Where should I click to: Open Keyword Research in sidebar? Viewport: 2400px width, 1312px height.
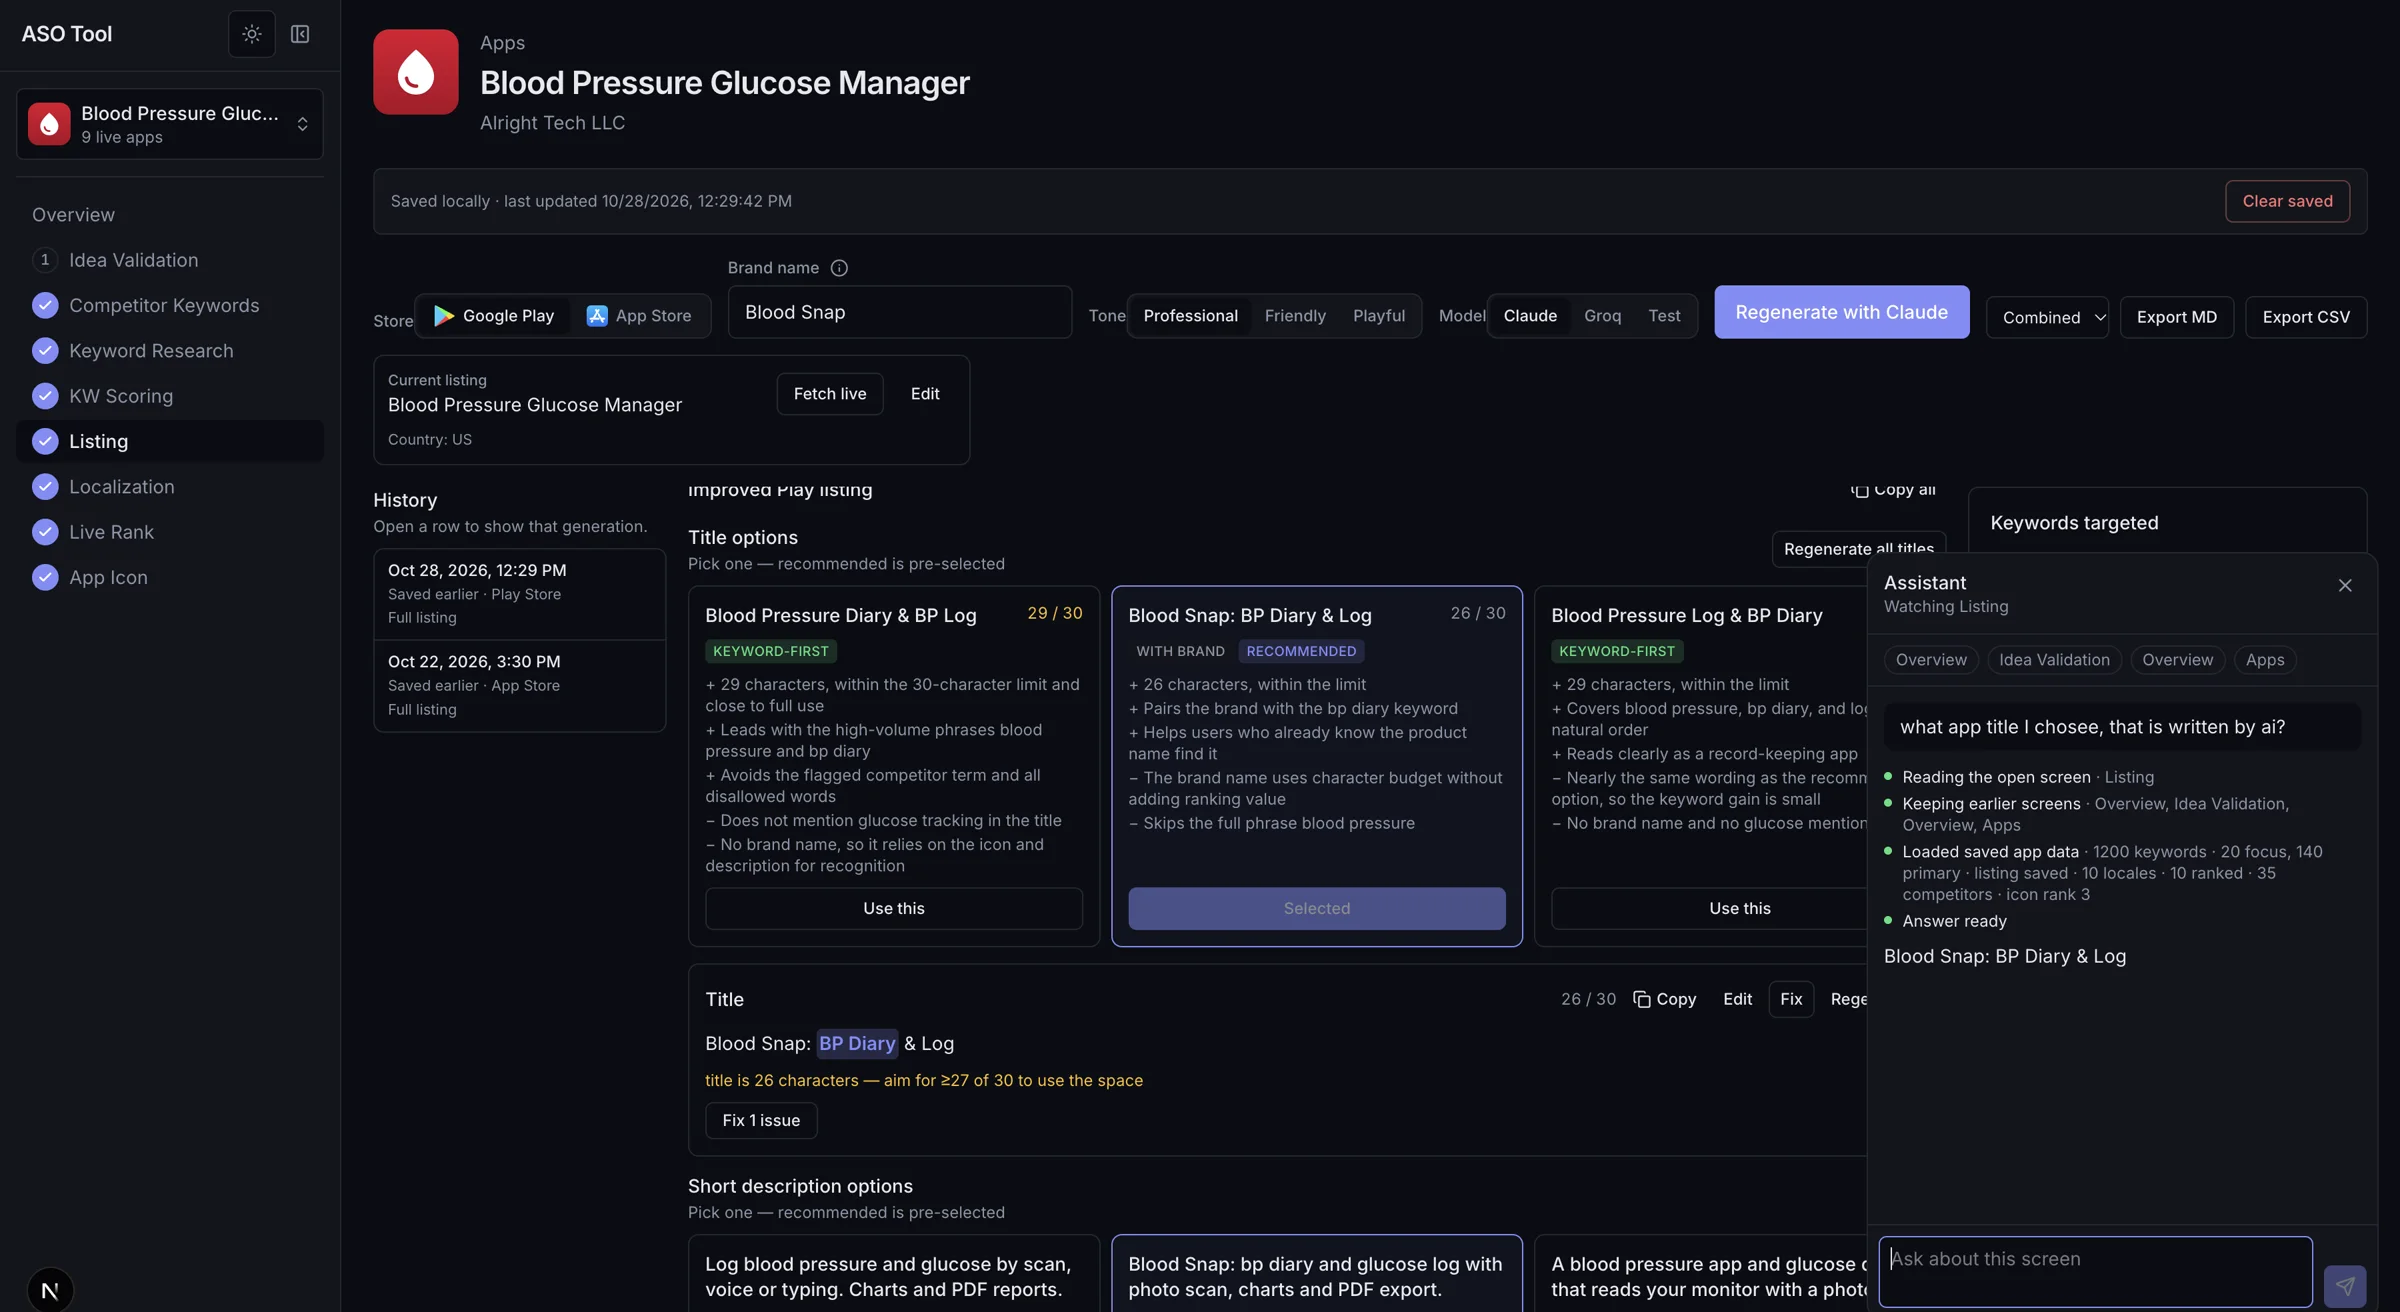151,351
